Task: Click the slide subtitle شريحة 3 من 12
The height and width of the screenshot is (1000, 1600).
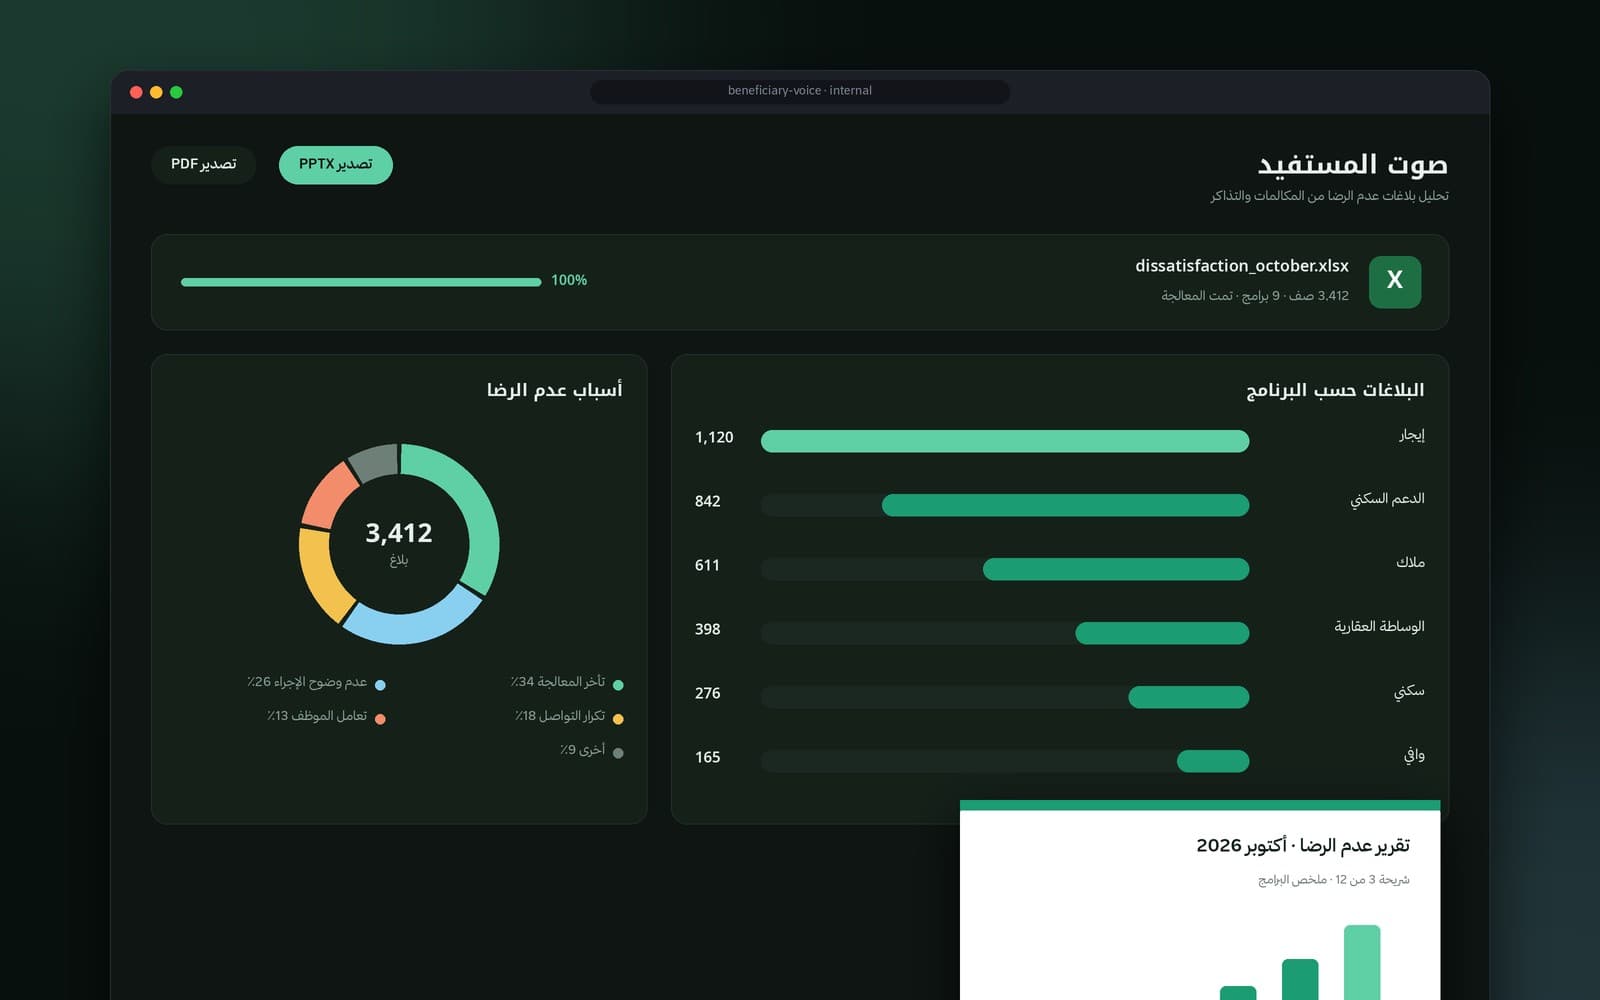Action: (1372, 880)
